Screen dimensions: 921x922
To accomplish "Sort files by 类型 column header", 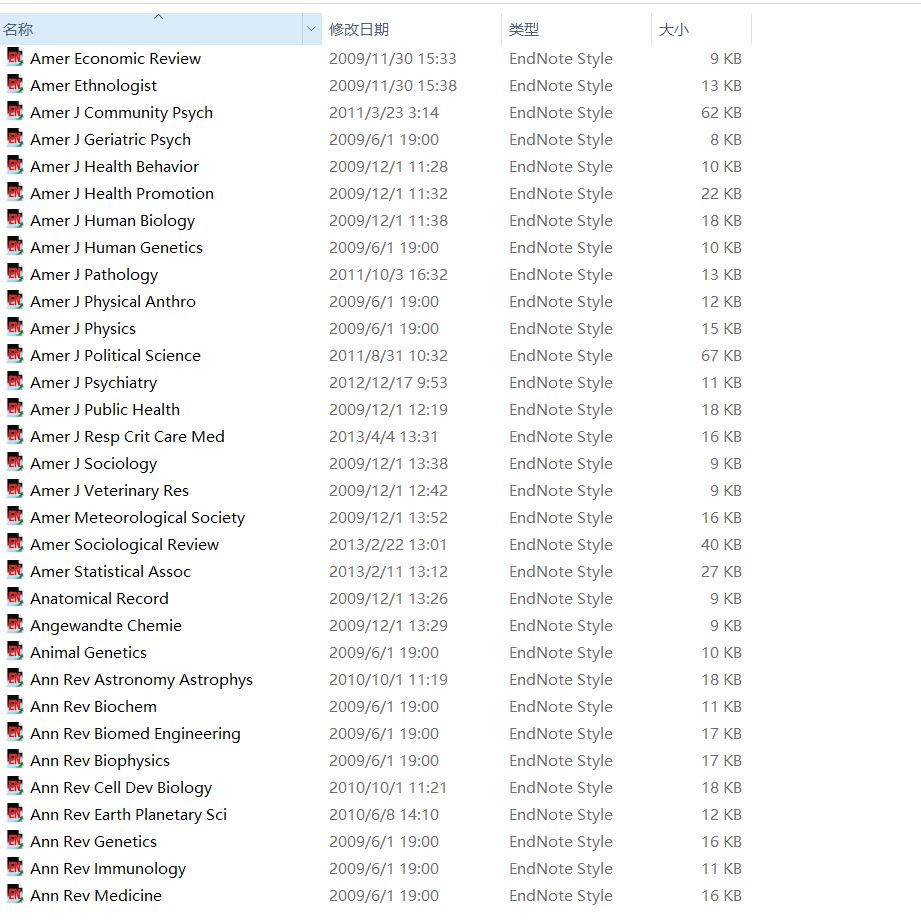I will pos(576,29).
